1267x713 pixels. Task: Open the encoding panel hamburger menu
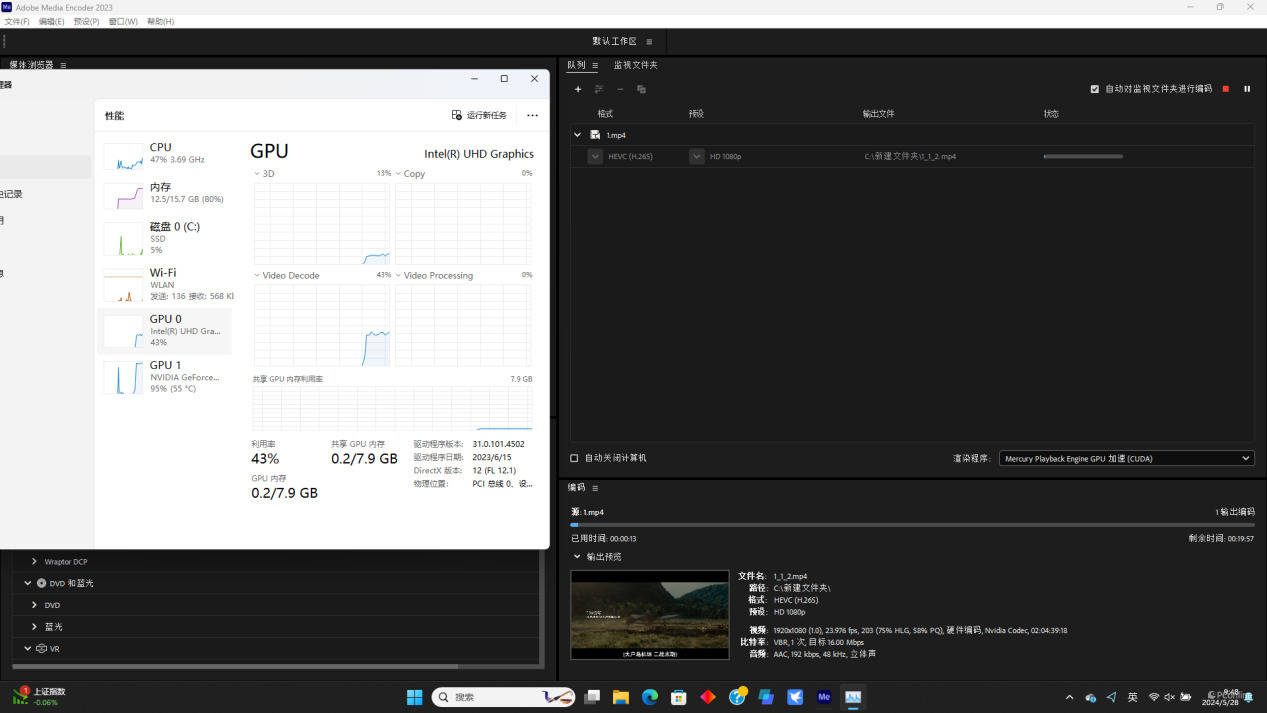click(595, 488)
